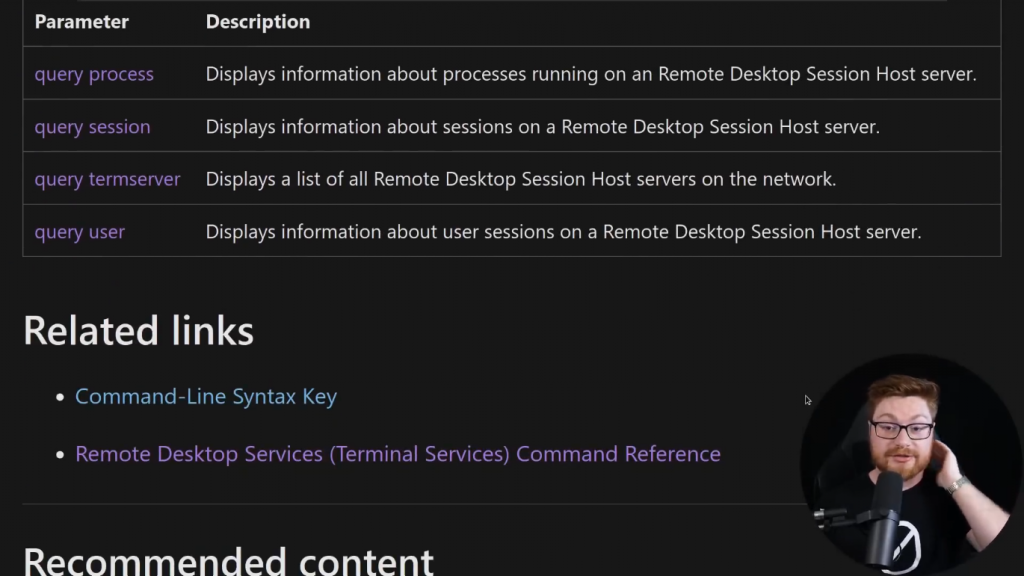The height and width of the screenshot is (576, 1024).
Task: Open the query session parameter link
Action: point(92,127)
